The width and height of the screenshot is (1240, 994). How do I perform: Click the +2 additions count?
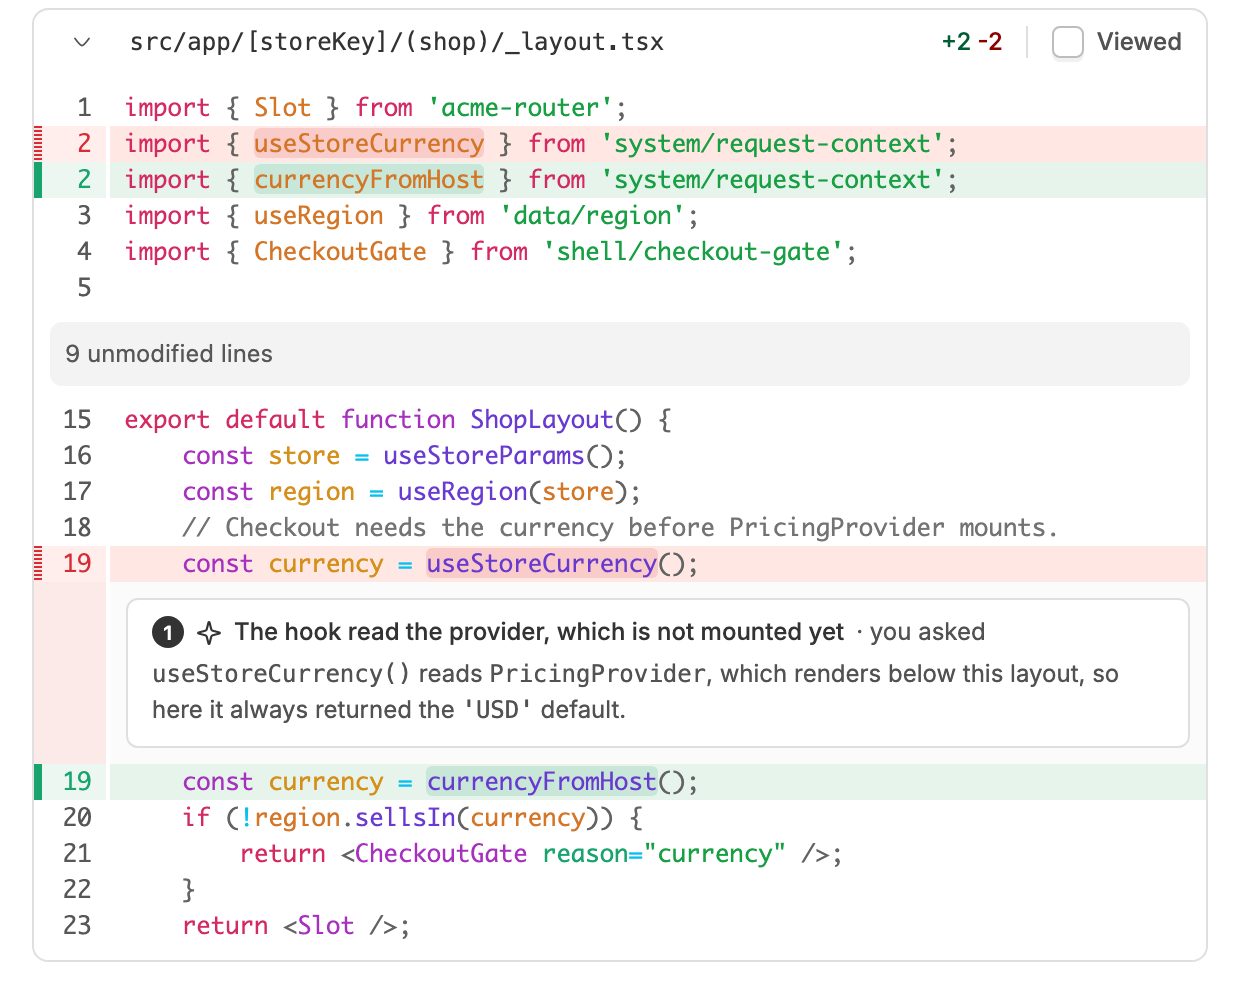956,42
